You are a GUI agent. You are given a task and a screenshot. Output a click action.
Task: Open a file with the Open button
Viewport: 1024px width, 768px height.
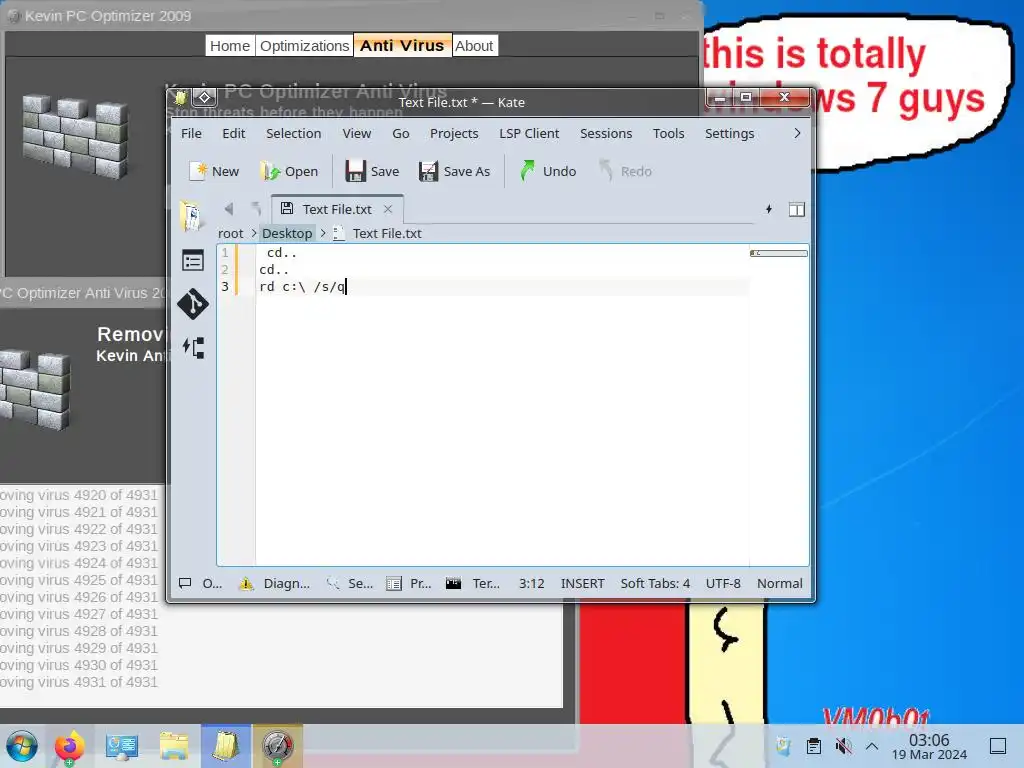tap(288, 171)
